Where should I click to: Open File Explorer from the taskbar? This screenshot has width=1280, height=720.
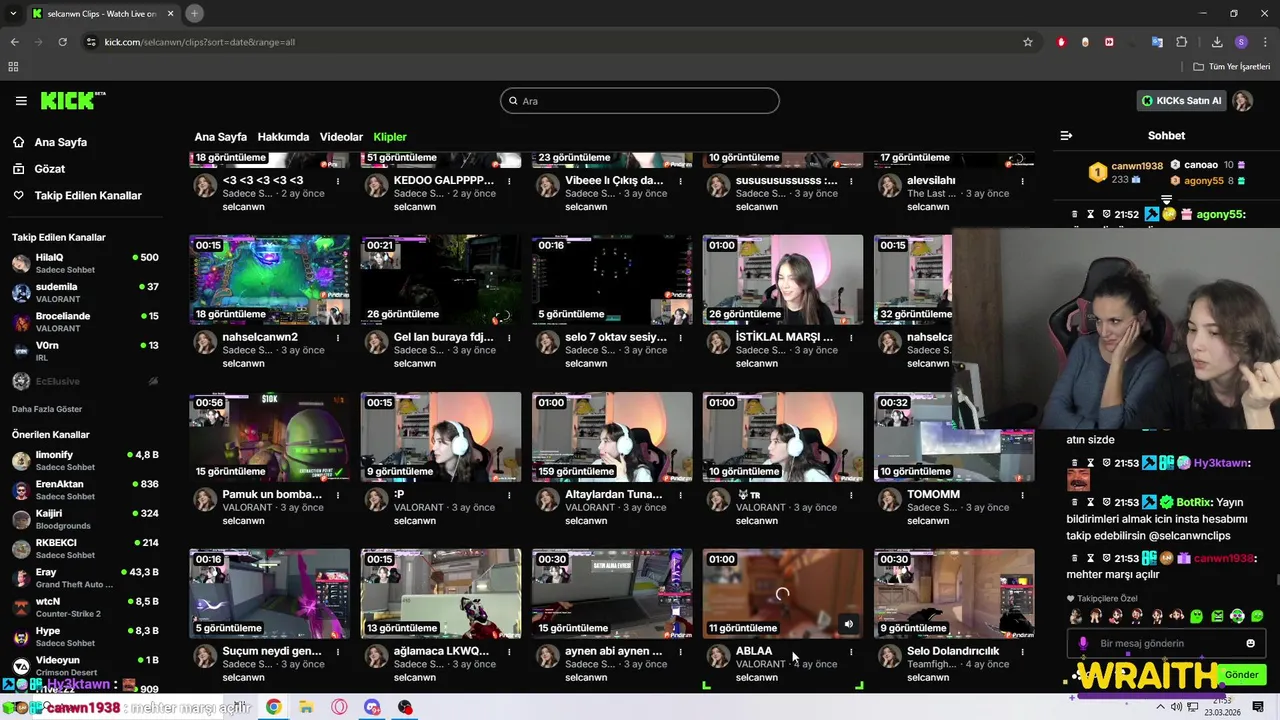coord(306,707)
